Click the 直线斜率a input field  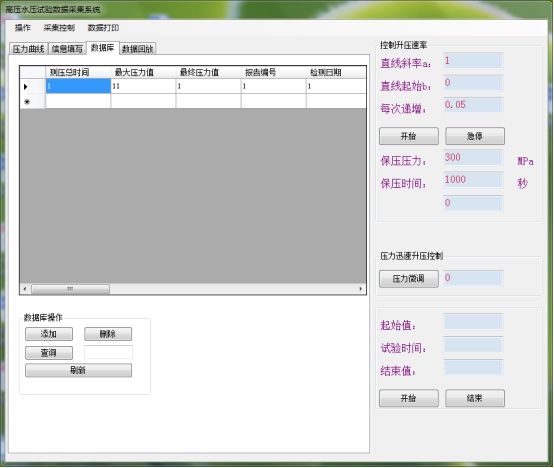click(x=473, y=61)
